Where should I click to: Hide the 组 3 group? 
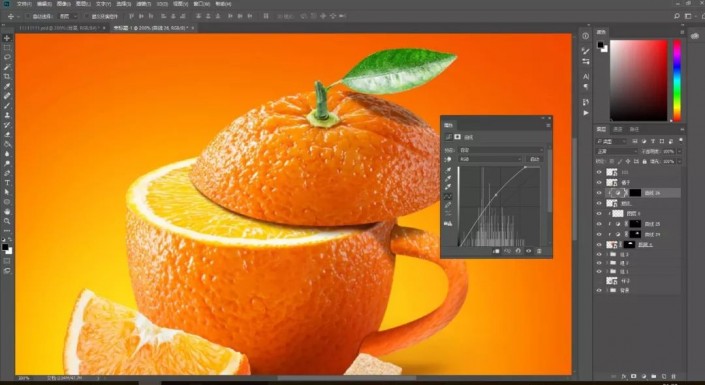pos(599,255)
